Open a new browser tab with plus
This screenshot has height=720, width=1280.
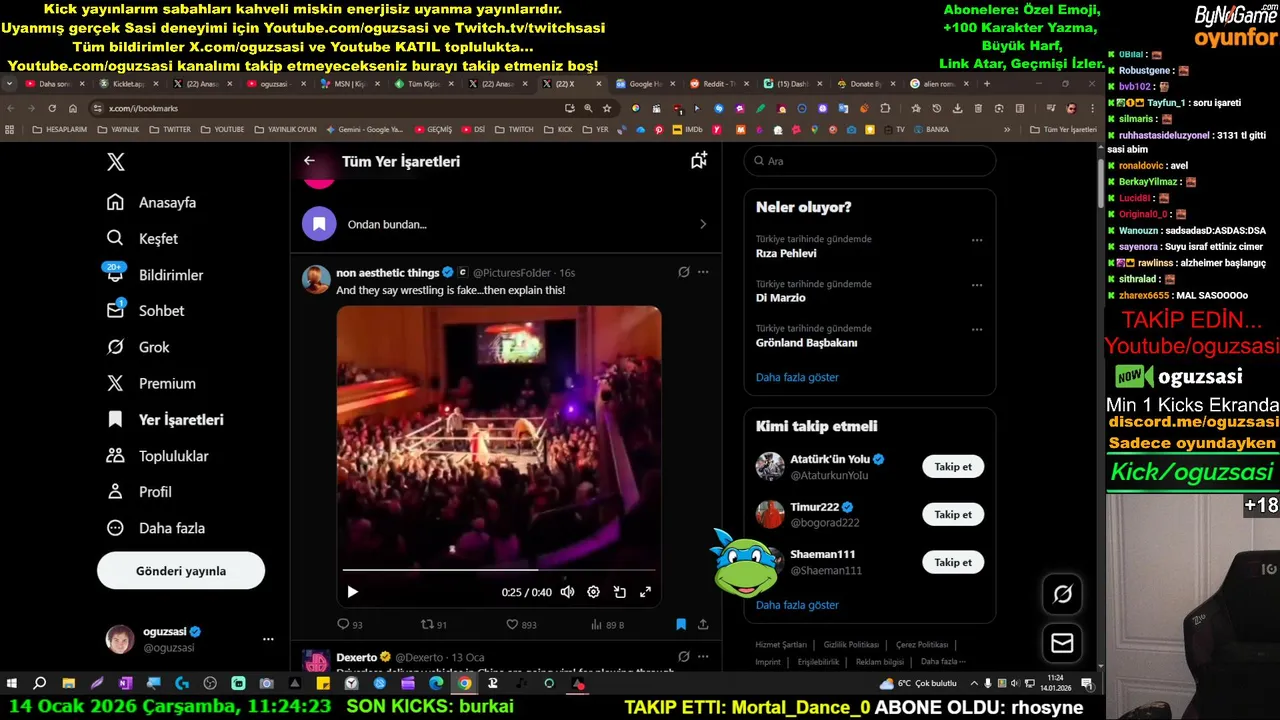coord(987,84)
